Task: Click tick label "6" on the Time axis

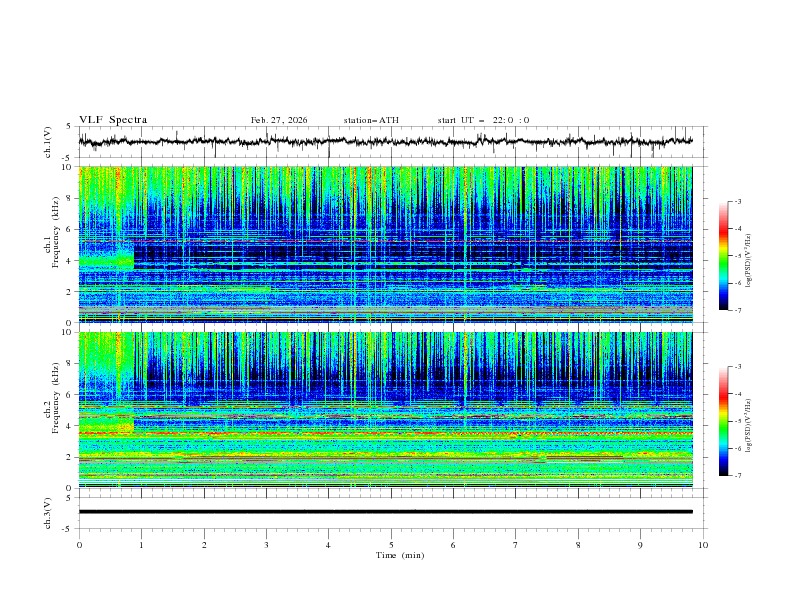Action: click(x=453, y=545)
